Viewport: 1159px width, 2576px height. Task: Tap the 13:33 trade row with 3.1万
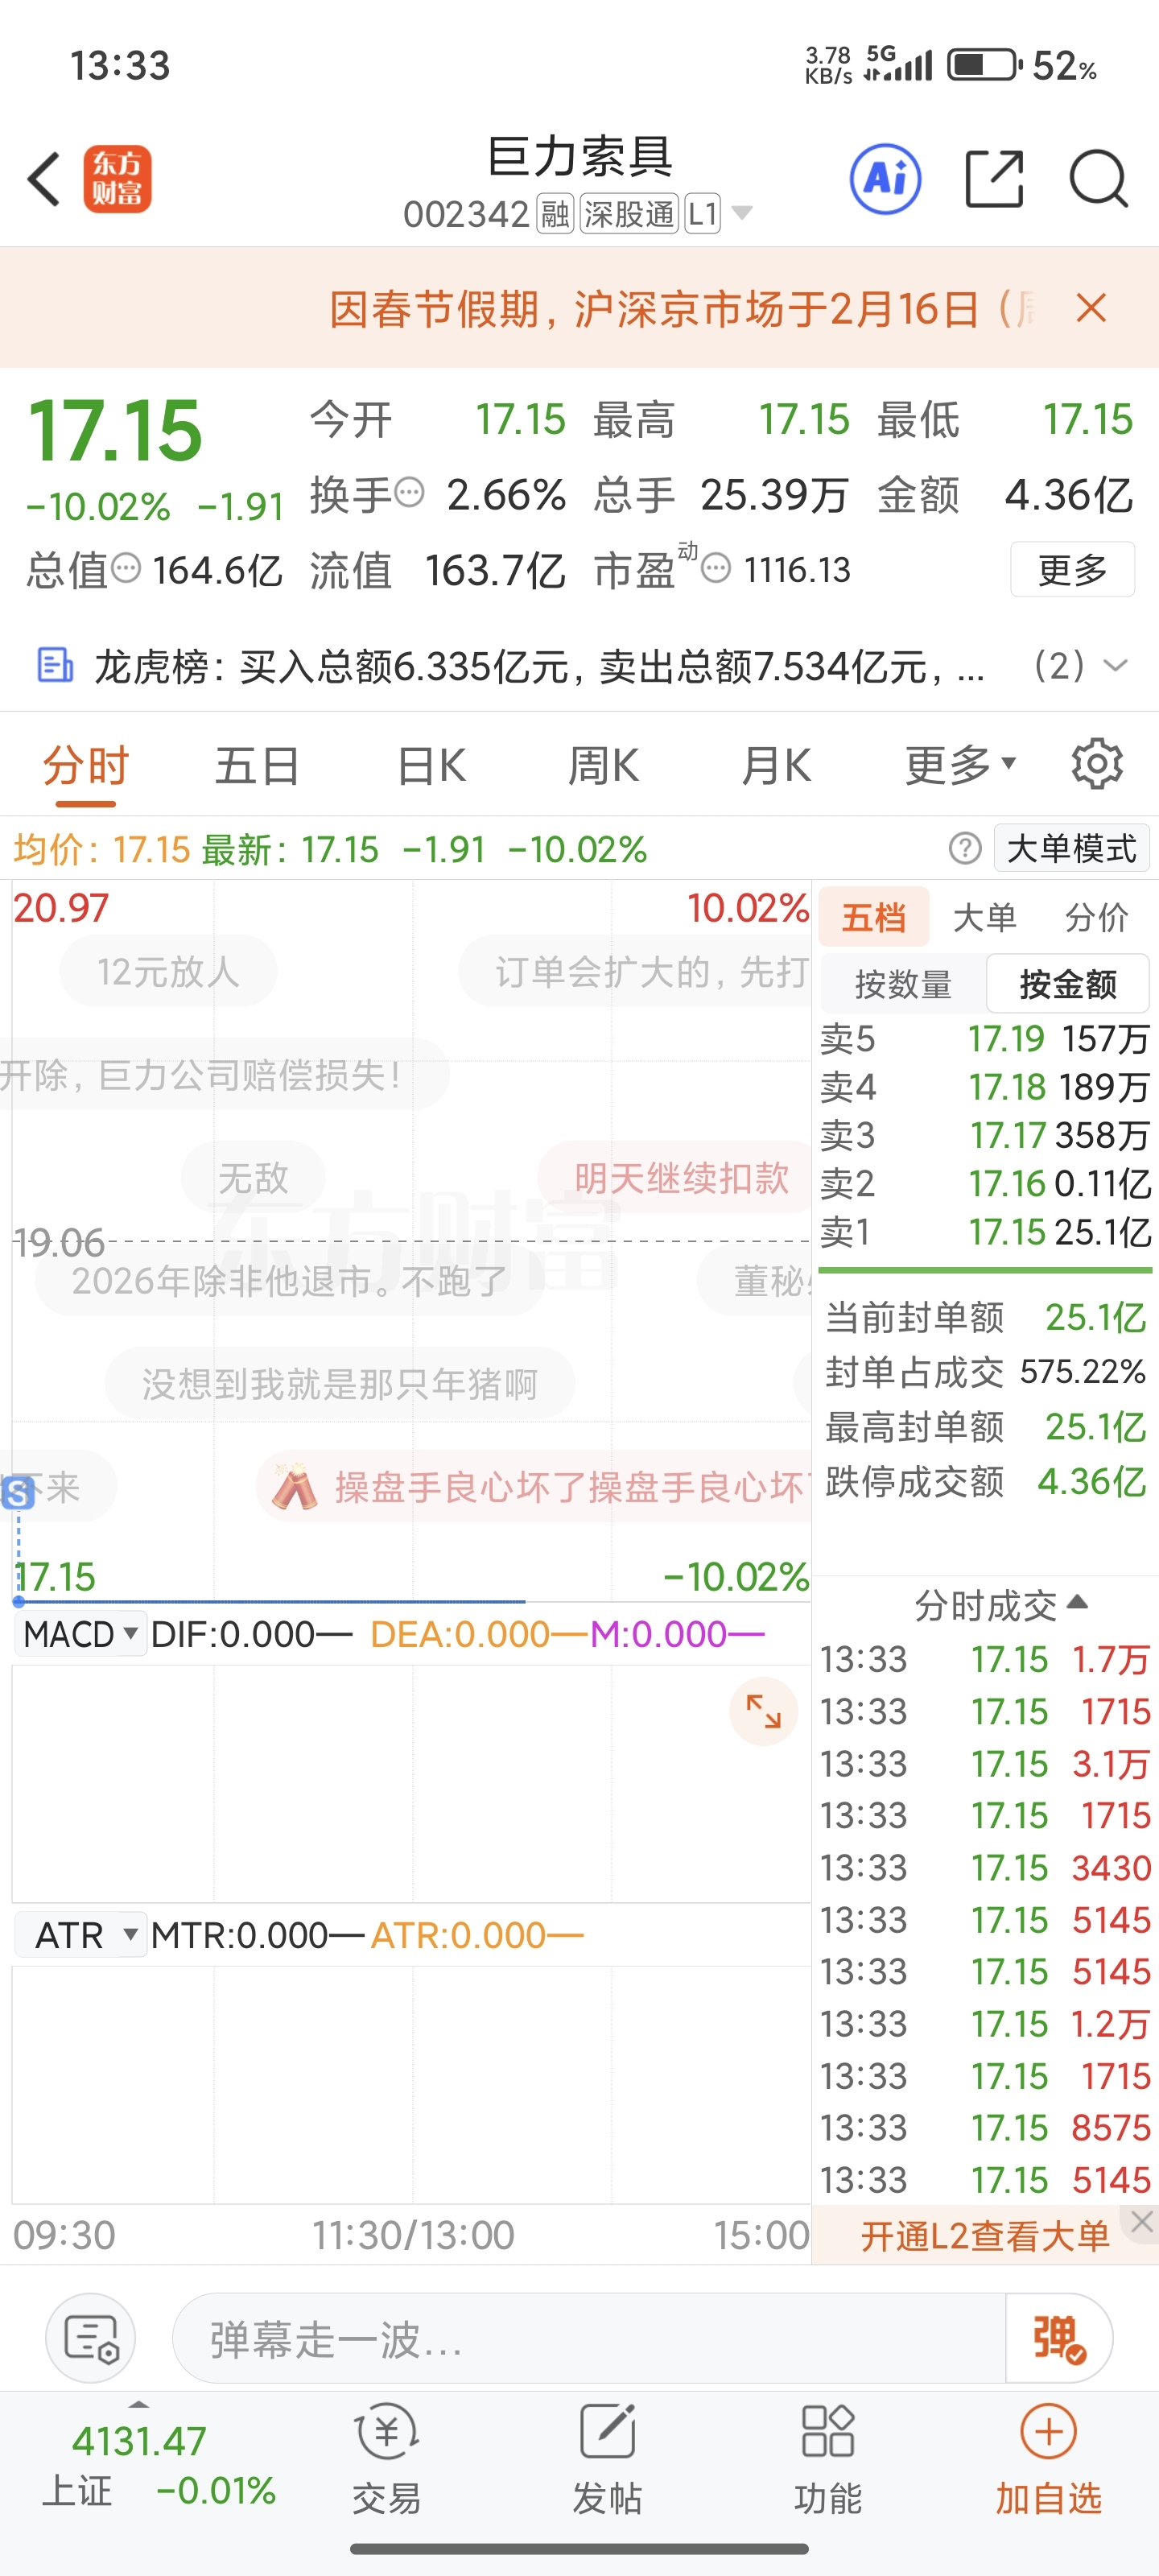(x=985, y=1763)
